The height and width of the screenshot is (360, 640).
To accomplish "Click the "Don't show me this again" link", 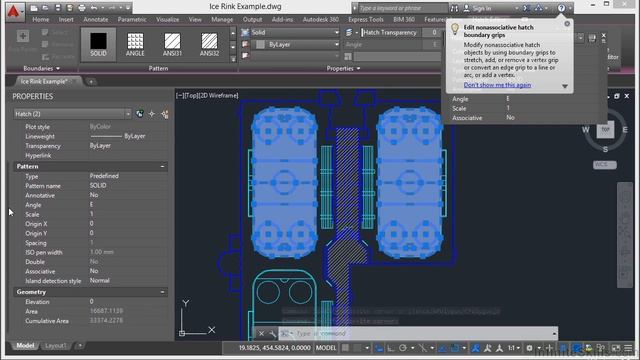I will click(497, 85).
